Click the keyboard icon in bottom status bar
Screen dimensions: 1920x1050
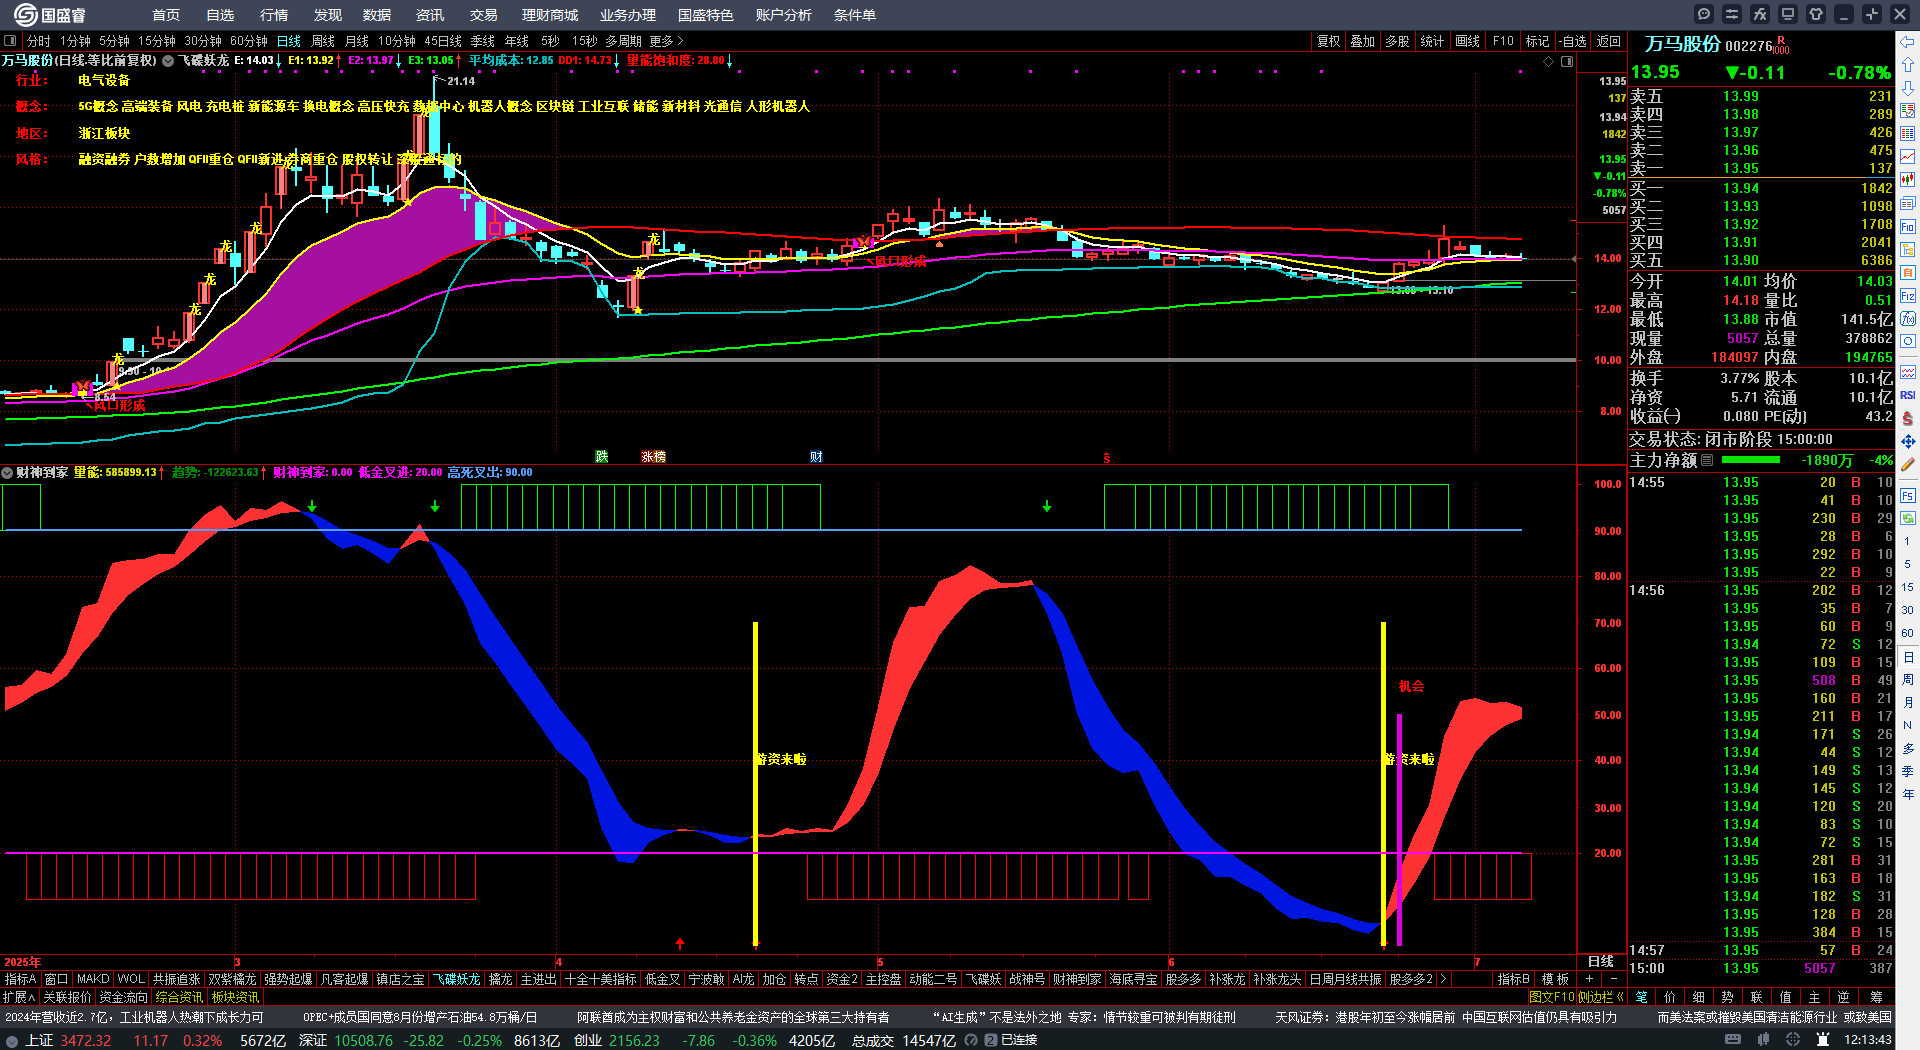(x=1733, y=1040)
